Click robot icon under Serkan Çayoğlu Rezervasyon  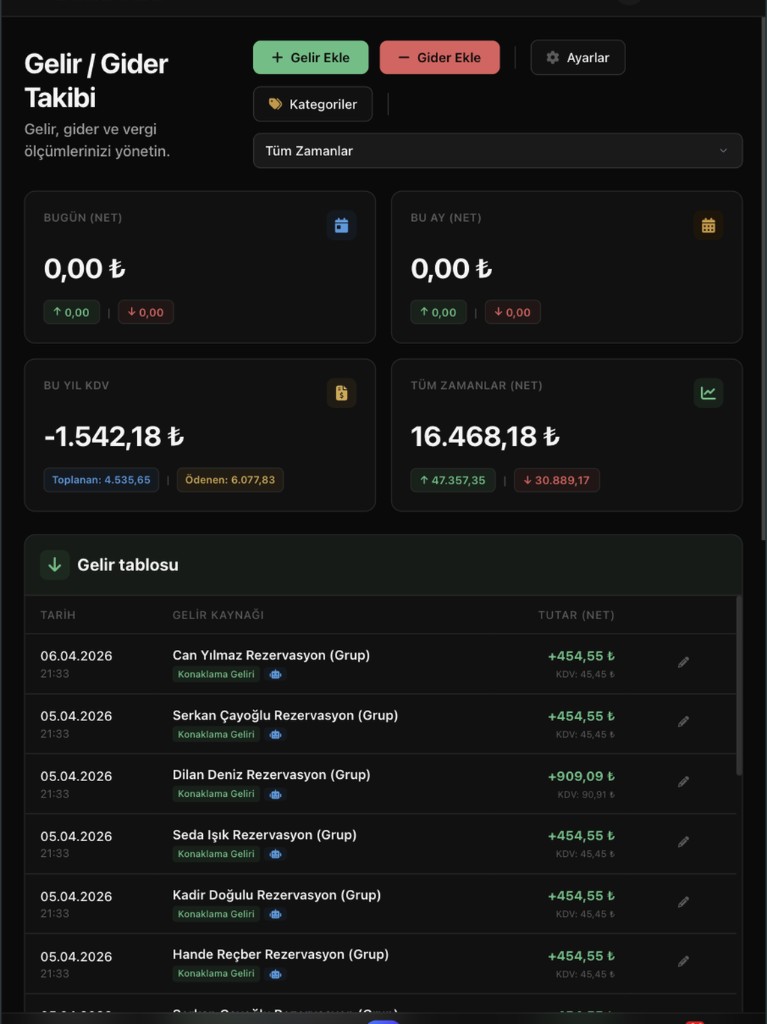point(276,735)
